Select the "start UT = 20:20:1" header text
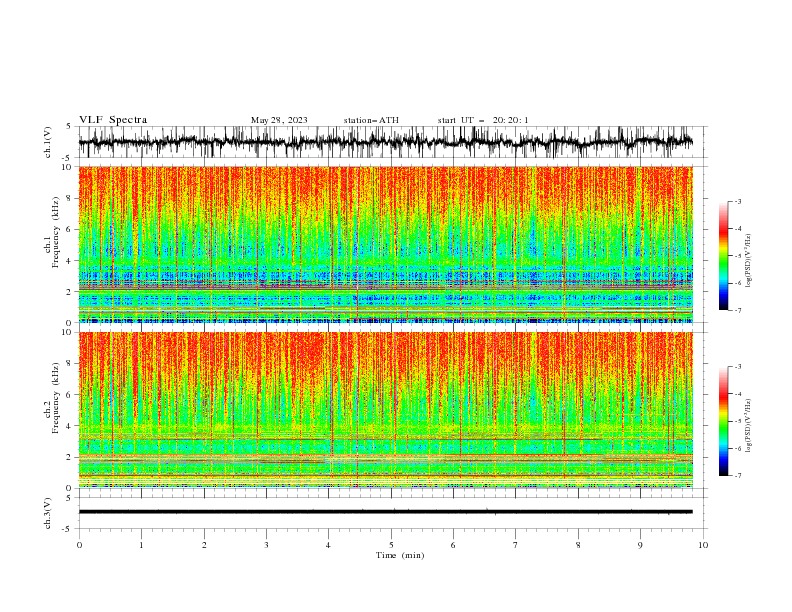The height and width of the screenshot is (612, 792). (x=483, y=120)
